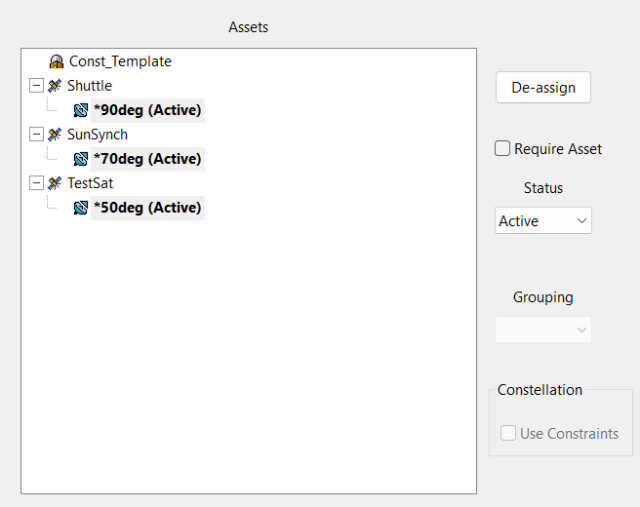This screenshot has width=640, height=507.
Task: Click the Const_Template constellation icon
Action: pyautogui.click(x=57, y=62)
